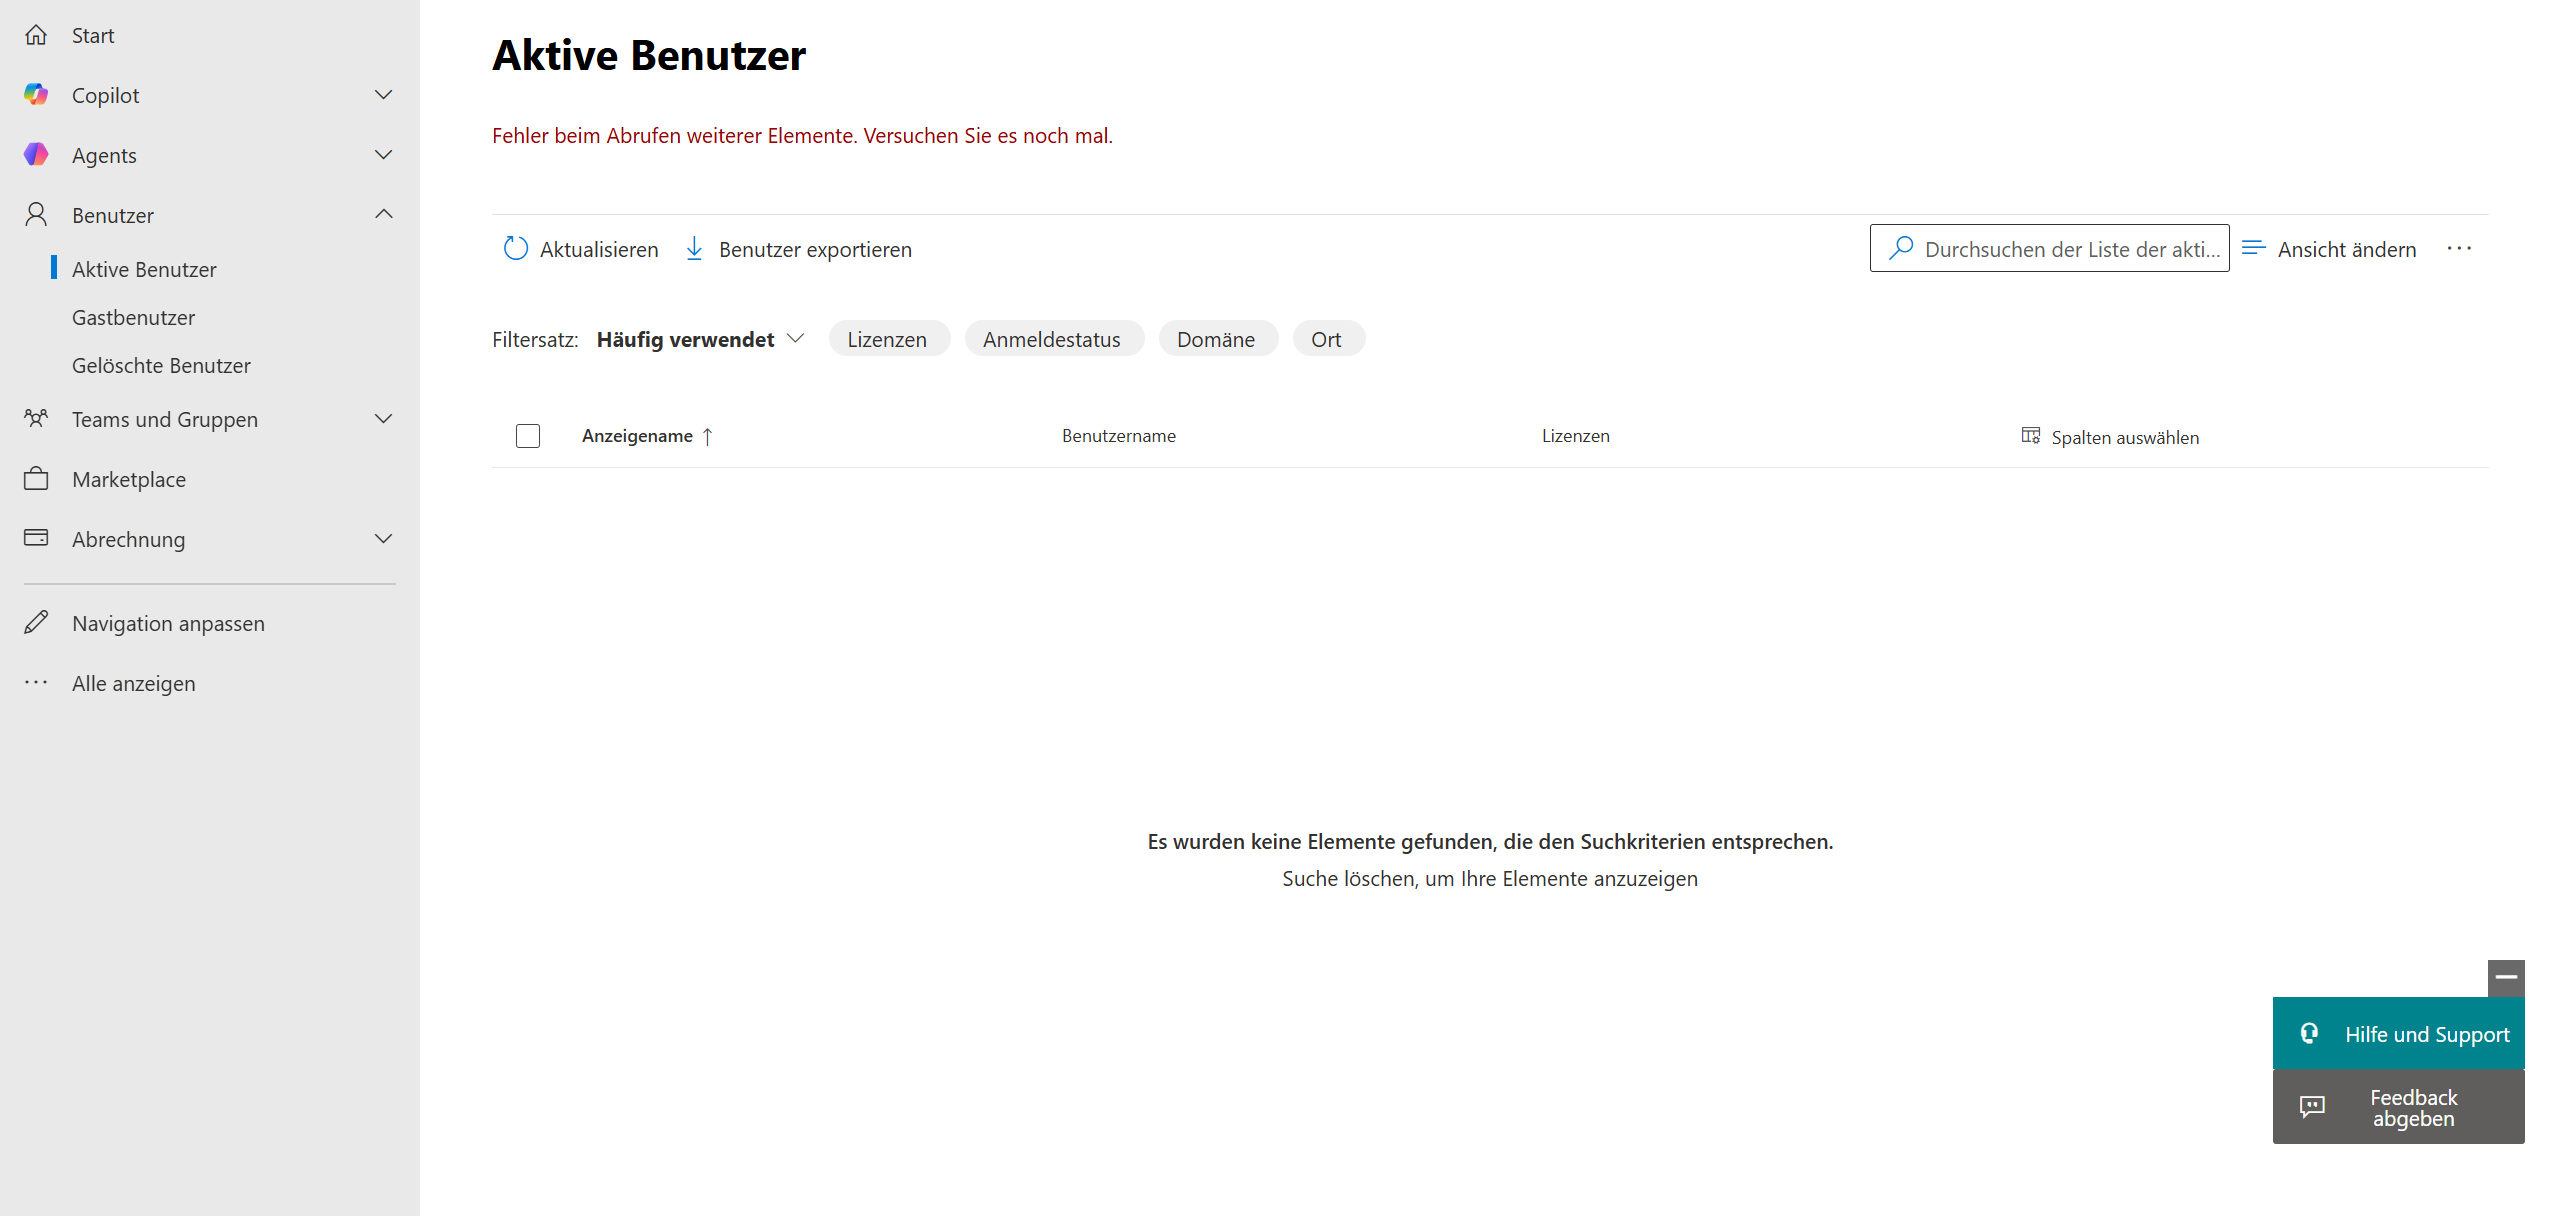Open Hilfe und Support panel
Viewport: 2560px width, 1217px height.
click(x=2398, y=1033)
